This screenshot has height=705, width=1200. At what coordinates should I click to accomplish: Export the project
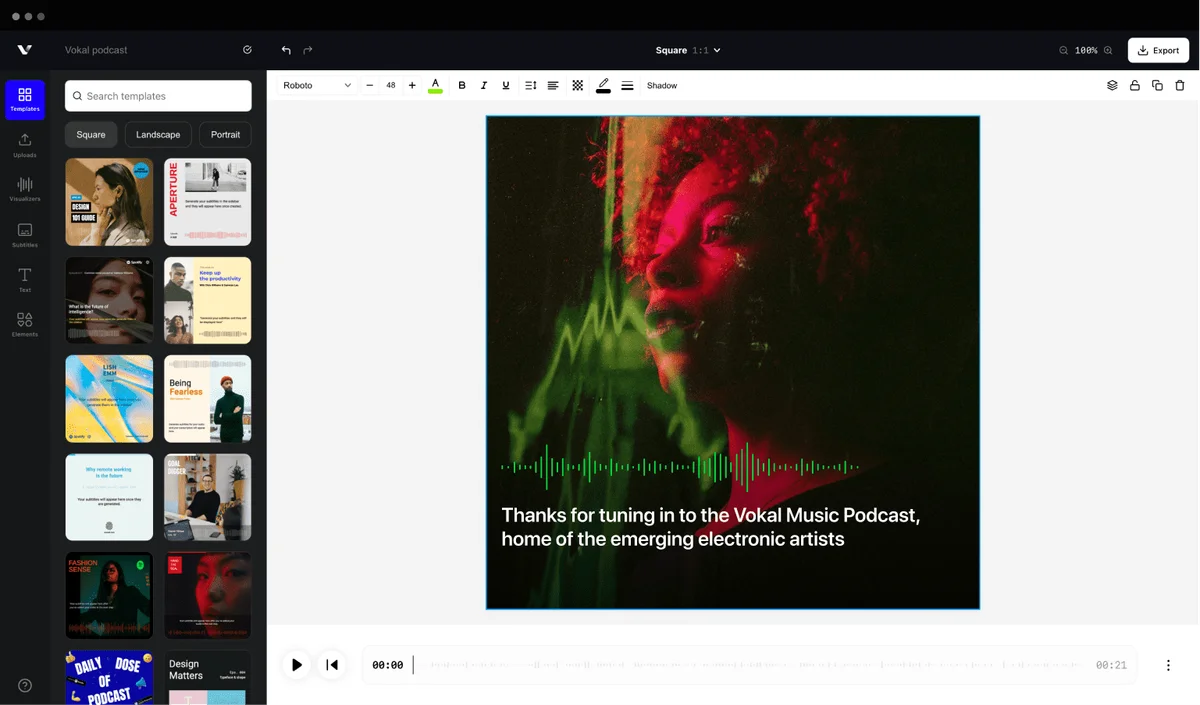pos(1158,50)
